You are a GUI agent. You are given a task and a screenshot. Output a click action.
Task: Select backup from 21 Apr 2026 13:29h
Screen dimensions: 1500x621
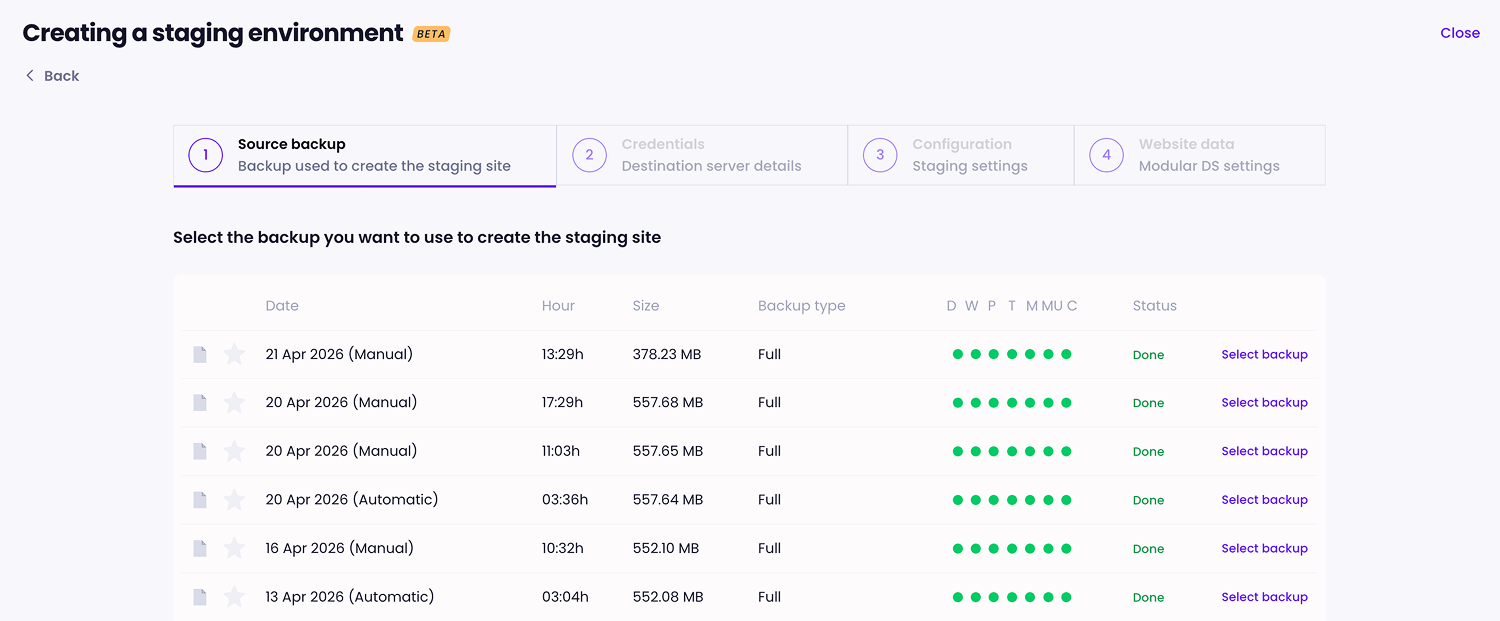click(x=1264, y=354)
